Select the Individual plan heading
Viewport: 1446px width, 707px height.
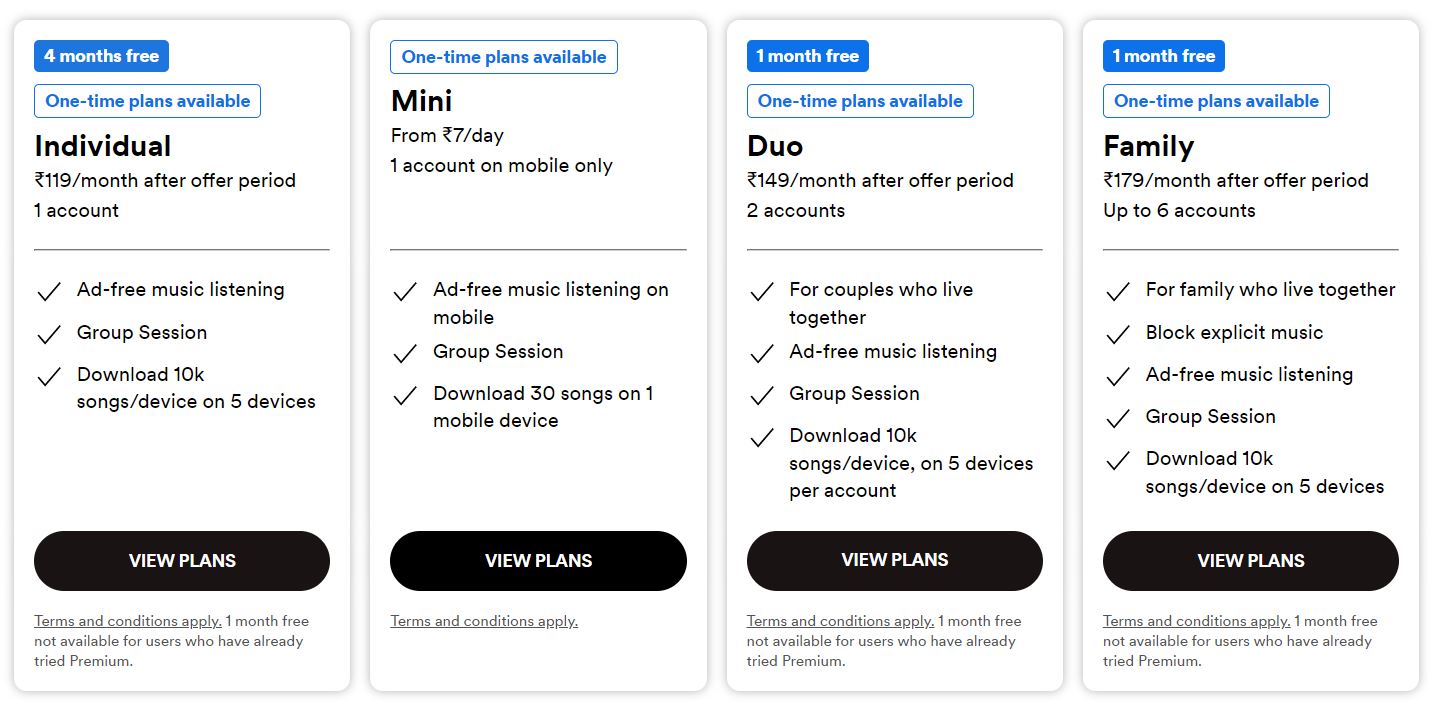pos(102,145)
